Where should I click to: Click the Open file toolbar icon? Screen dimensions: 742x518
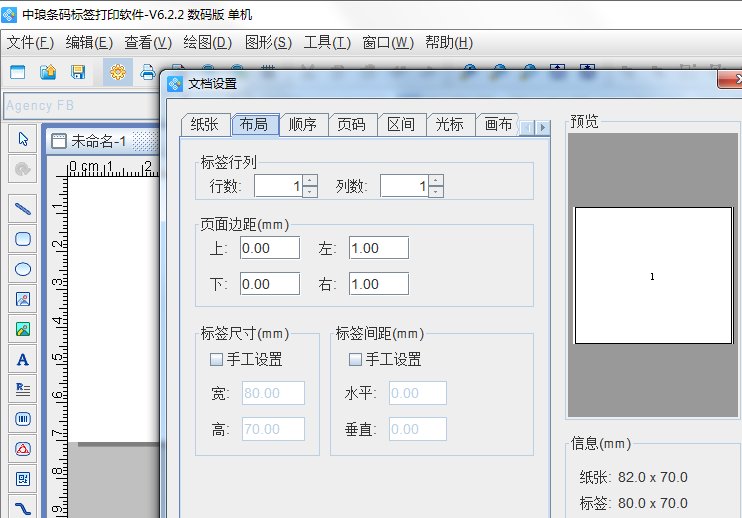click(x=48, y=72)
